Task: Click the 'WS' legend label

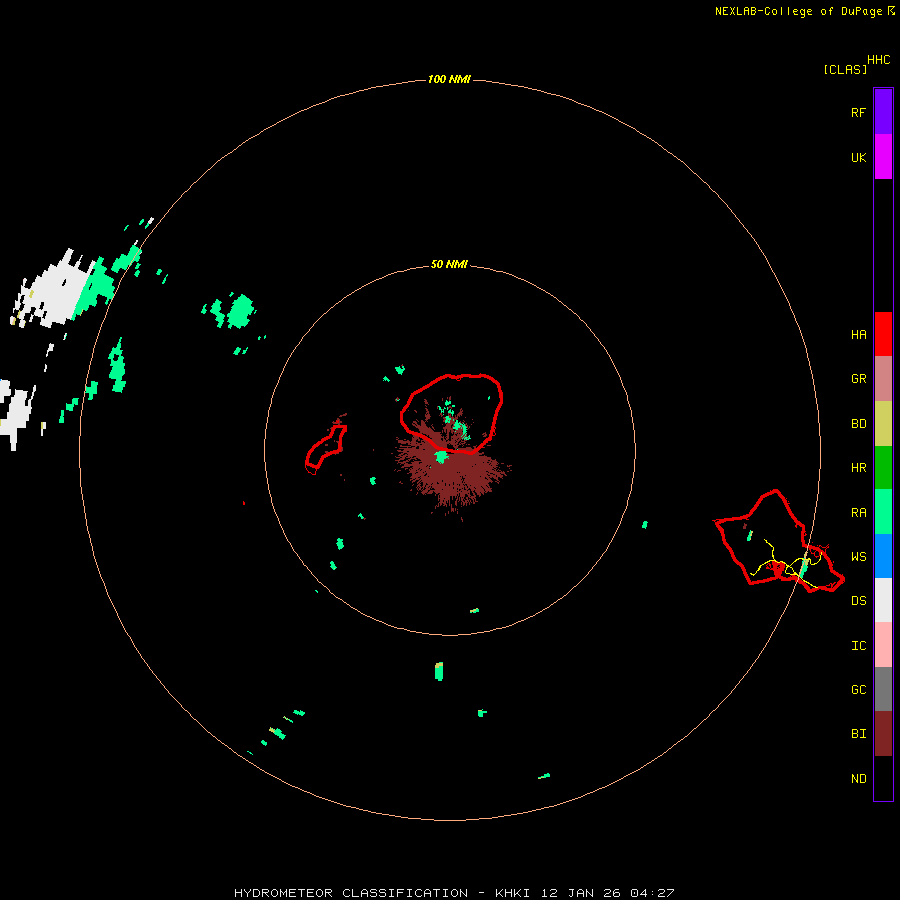Action: pos(858,557)
